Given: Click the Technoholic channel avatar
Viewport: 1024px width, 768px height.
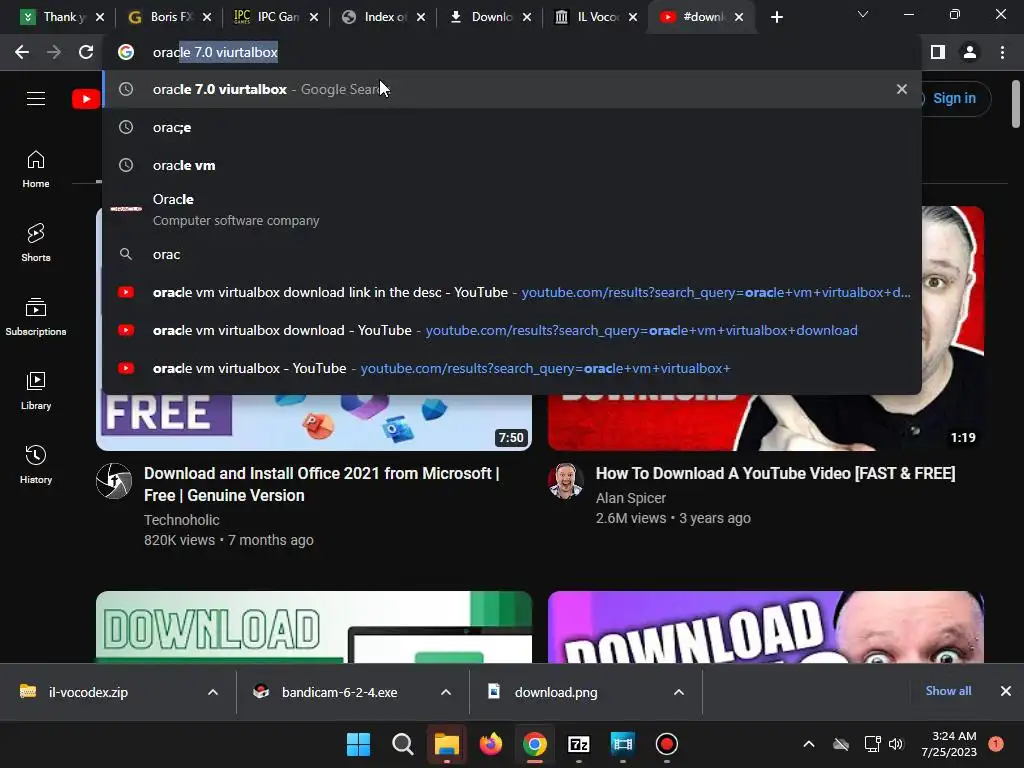Looking at the screenshot, I should (114, 481).
